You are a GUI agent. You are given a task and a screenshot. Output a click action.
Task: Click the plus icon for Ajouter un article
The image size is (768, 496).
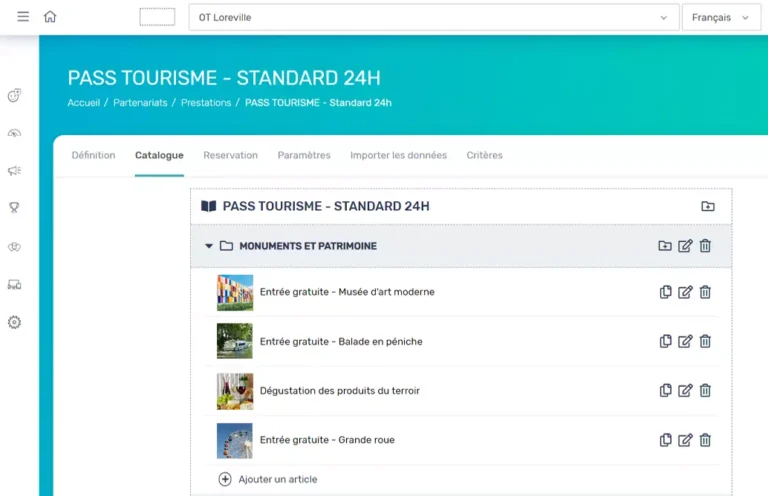click(225, 479)
